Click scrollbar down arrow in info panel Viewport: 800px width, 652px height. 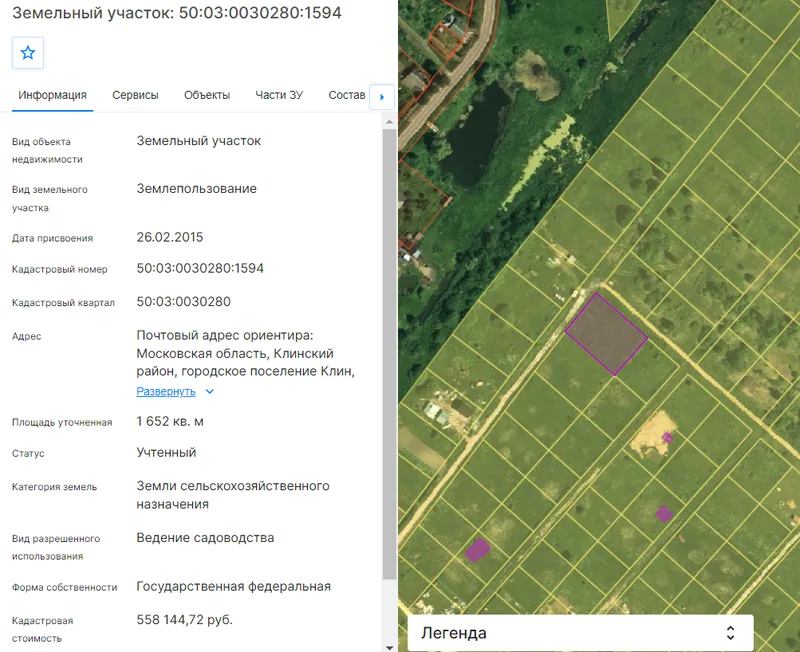389,647
